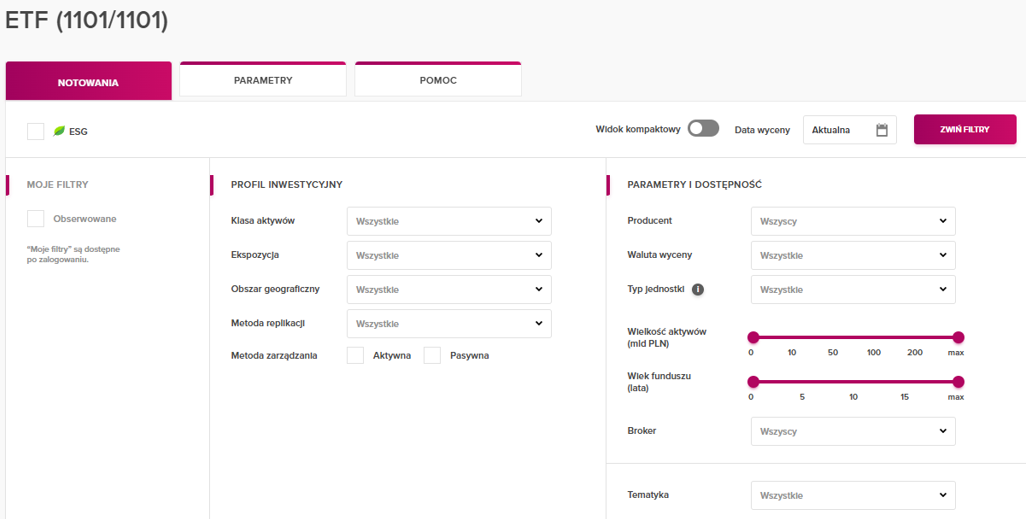Check the Pasywna checkbox
Image resolution: width=1034 pixels, height=519 pixels.
pos(432,355)
